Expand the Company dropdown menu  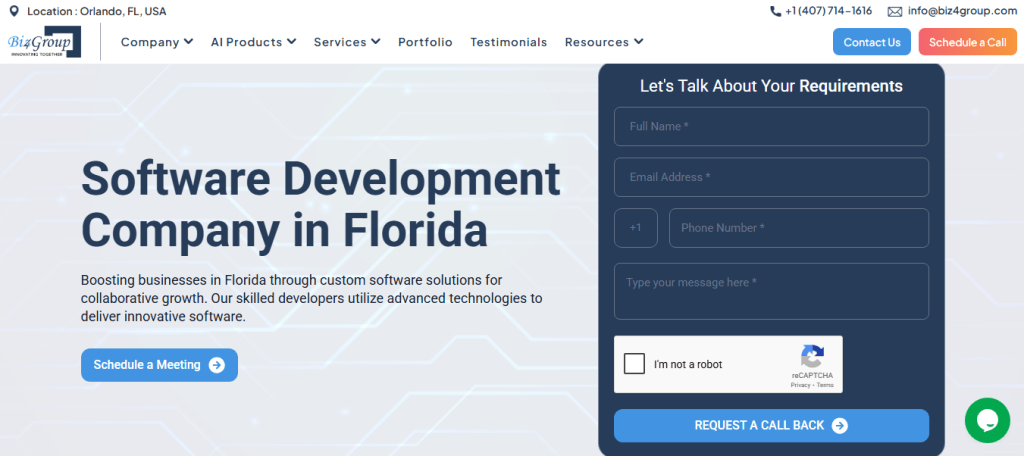(157, 42)
